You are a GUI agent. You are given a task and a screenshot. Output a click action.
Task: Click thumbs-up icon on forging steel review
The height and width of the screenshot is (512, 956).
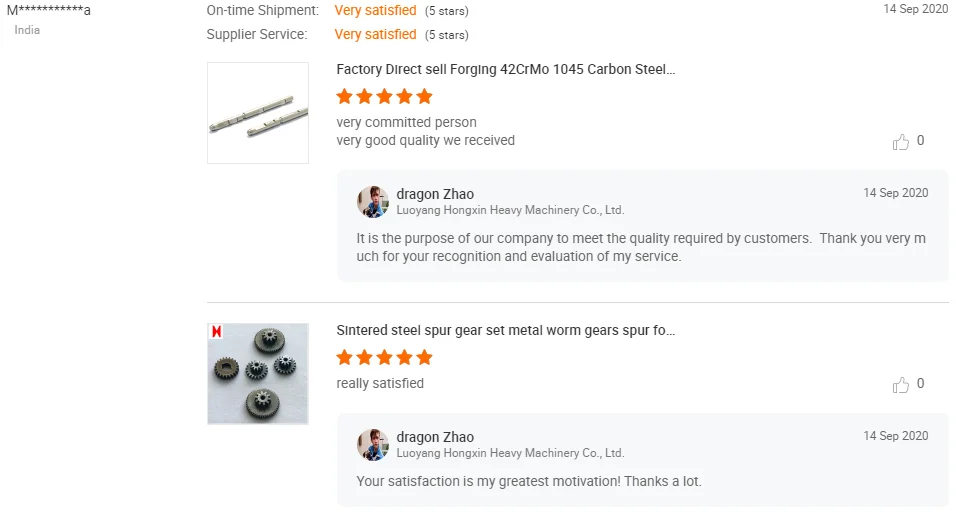tap(901, 142)
